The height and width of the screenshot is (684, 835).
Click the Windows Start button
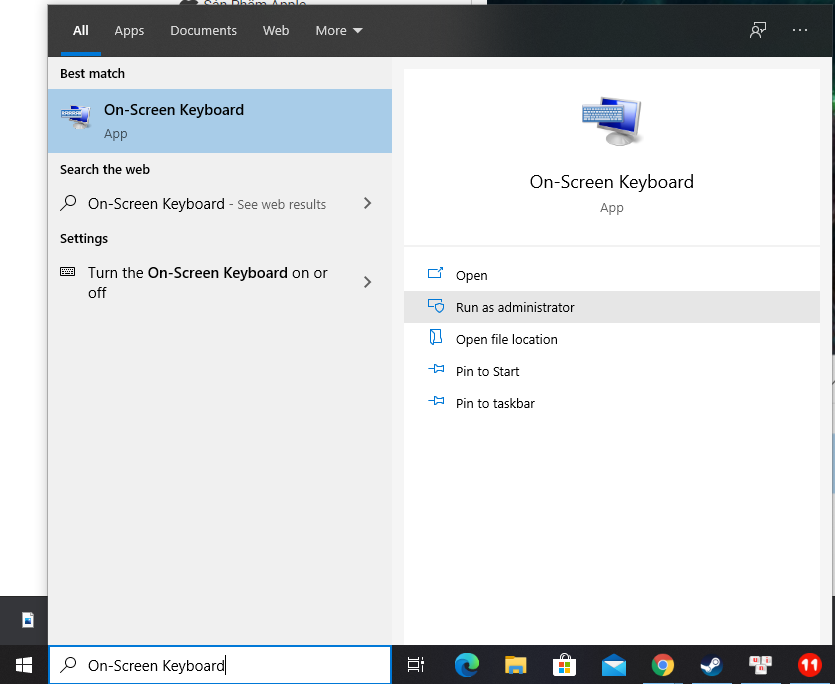point(23,665)
